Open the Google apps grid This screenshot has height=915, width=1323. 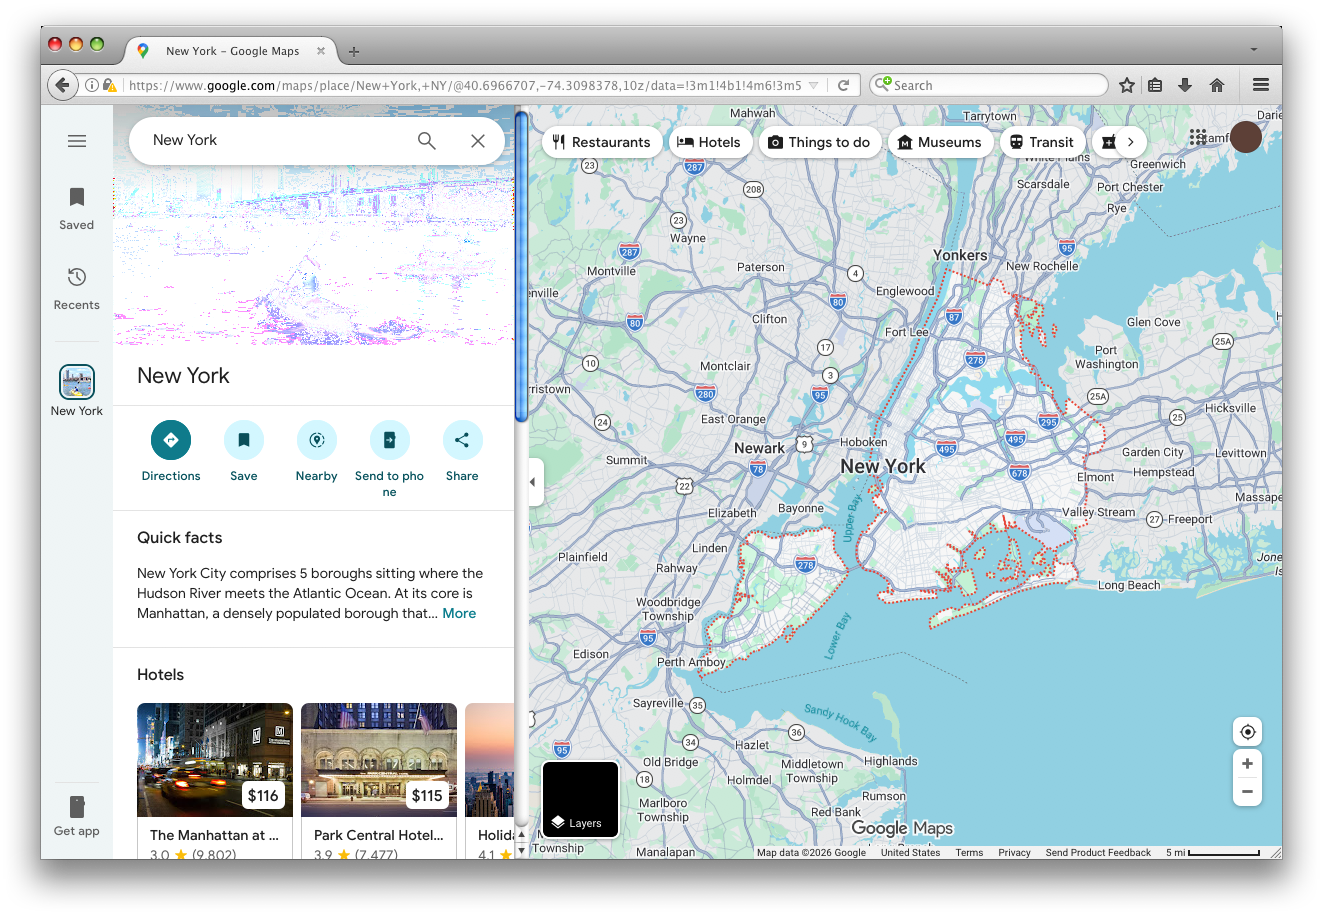tap(1198, 138)
